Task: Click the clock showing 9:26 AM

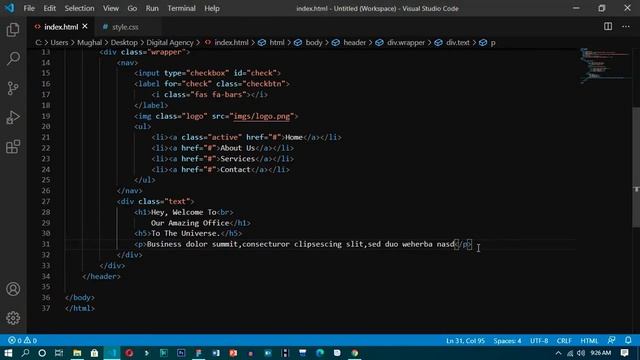Action: click(x=601, y=353)
